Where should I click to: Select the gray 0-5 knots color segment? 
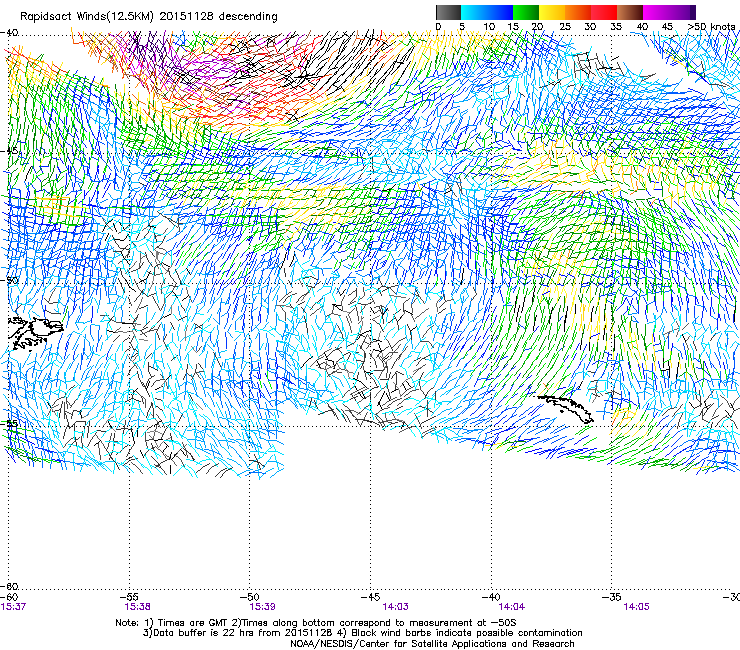(x=448, y=12)
